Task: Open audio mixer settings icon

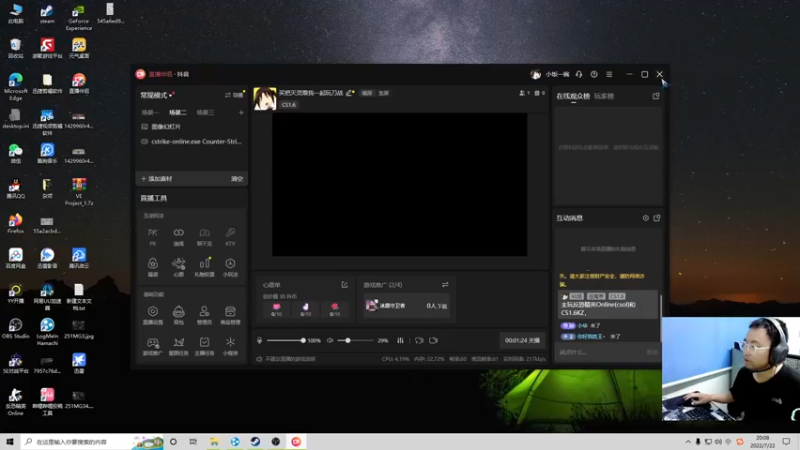Action: (x=401, y=340)
